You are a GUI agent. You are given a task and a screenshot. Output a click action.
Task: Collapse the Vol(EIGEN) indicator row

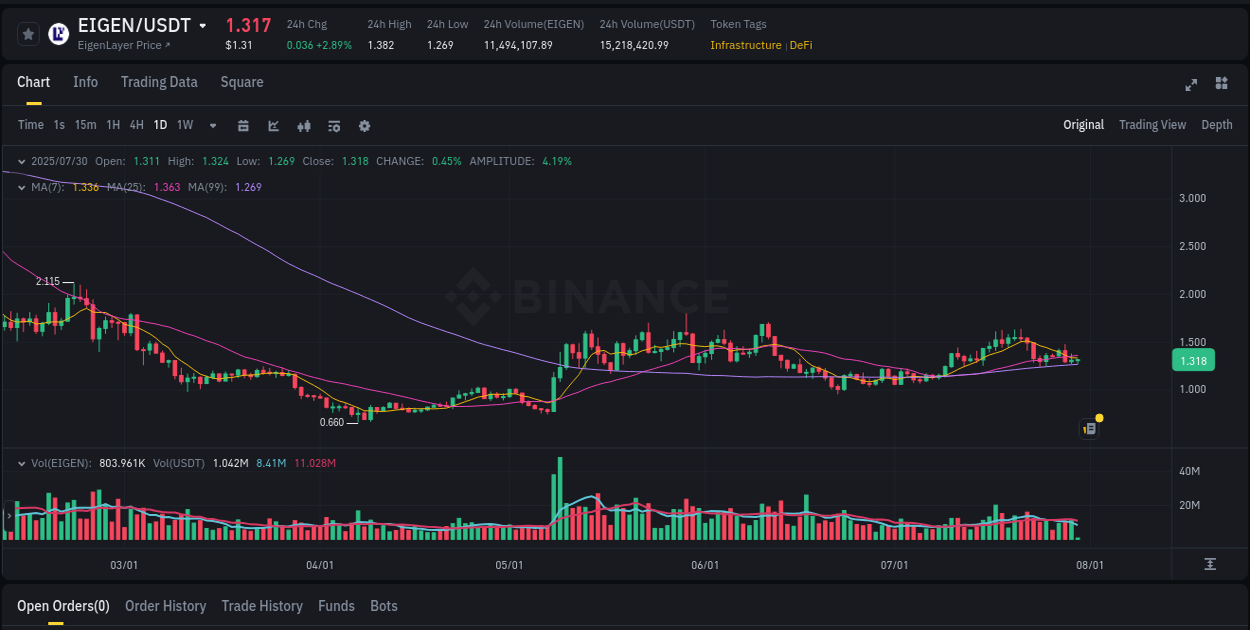coord(20,463)
